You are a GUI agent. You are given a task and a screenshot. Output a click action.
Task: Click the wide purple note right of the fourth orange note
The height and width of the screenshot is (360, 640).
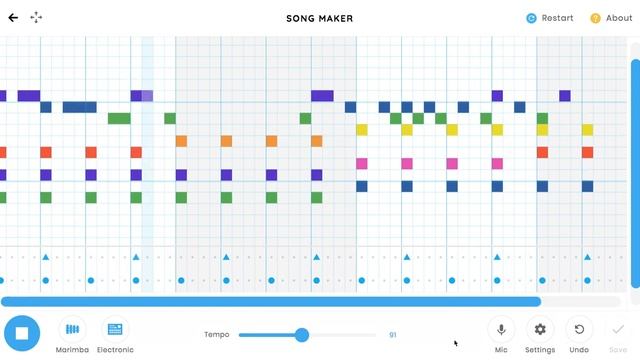click(x=322, y=96)
